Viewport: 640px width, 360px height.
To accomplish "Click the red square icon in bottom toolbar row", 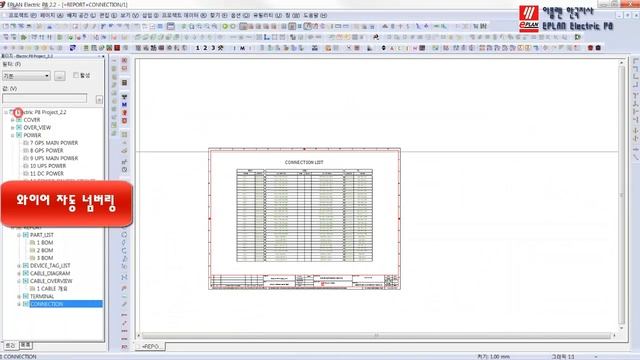I will tap(117, 48).
